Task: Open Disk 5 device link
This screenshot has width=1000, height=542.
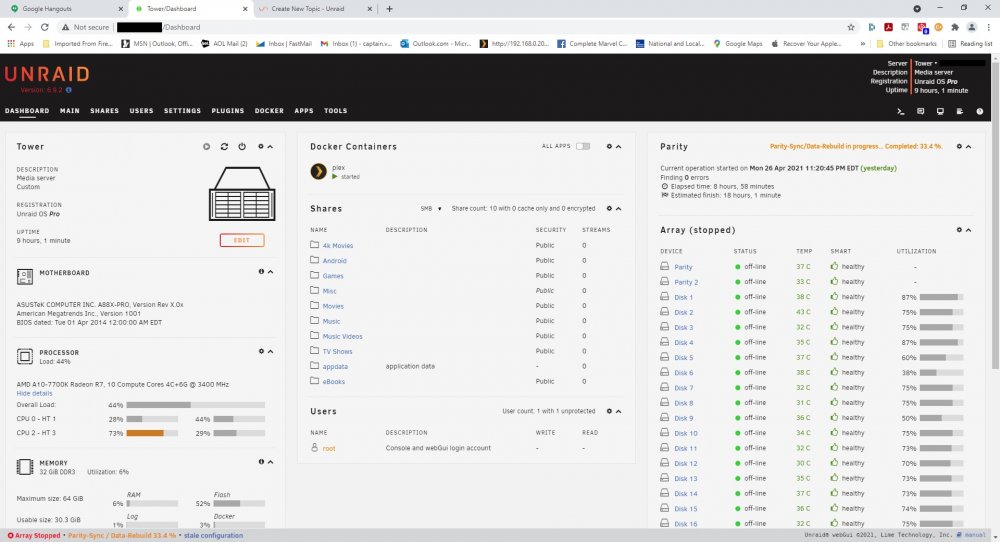Action: pyautogui.click(x=684, y=358)
